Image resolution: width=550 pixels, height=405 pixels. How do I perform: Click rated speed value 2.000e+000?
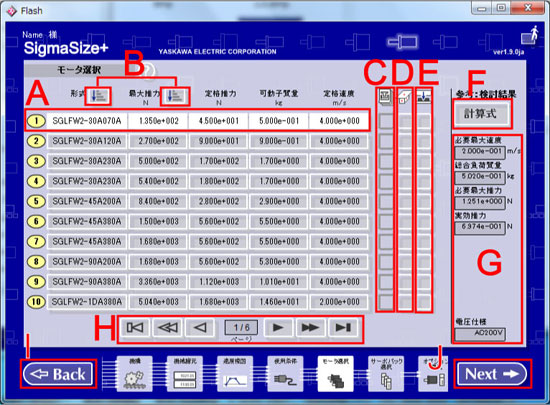pyautogui.click(x=339, y=302)
